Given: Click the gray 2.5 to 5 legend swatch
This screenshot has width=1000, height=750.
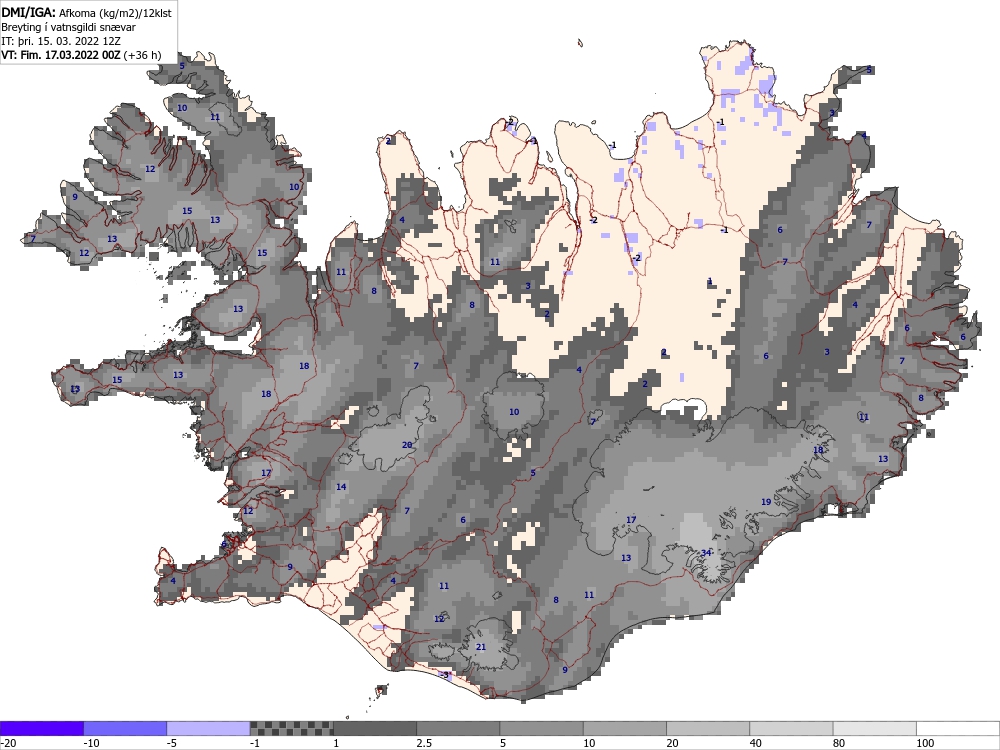Looking at the screenshot, I should (458, 728).
